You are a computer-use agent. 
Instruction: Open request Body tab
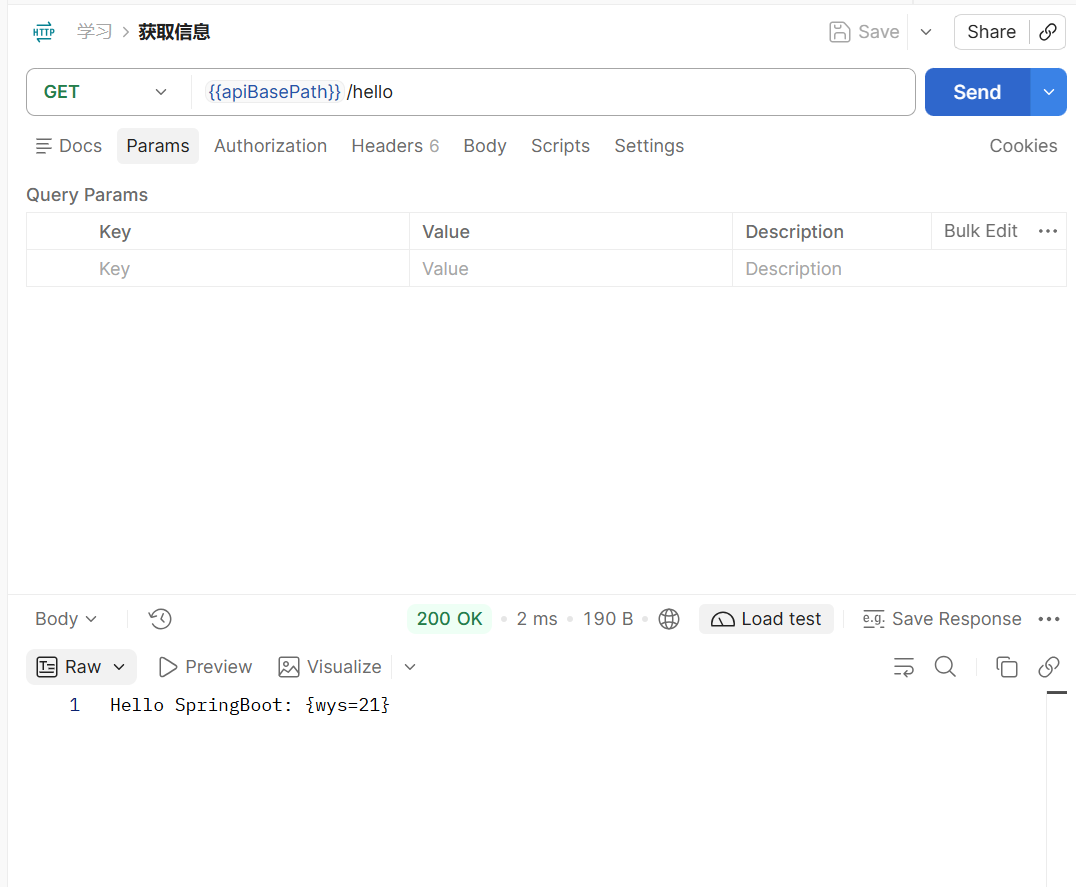(x=484, y=146)
